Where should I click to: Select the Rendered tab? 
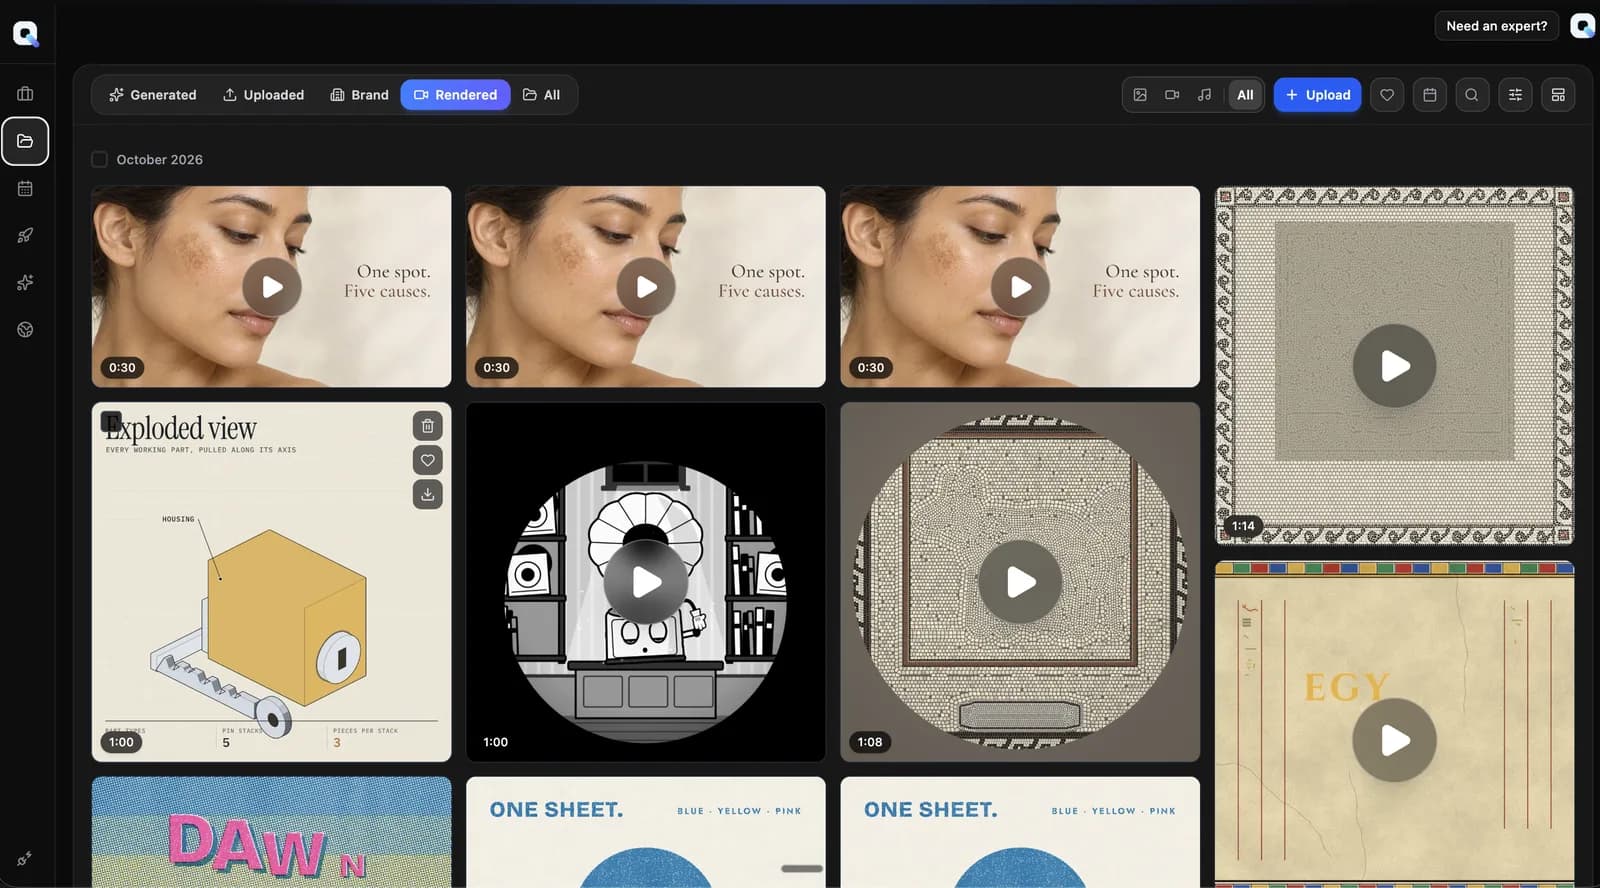tap(455, 95)
